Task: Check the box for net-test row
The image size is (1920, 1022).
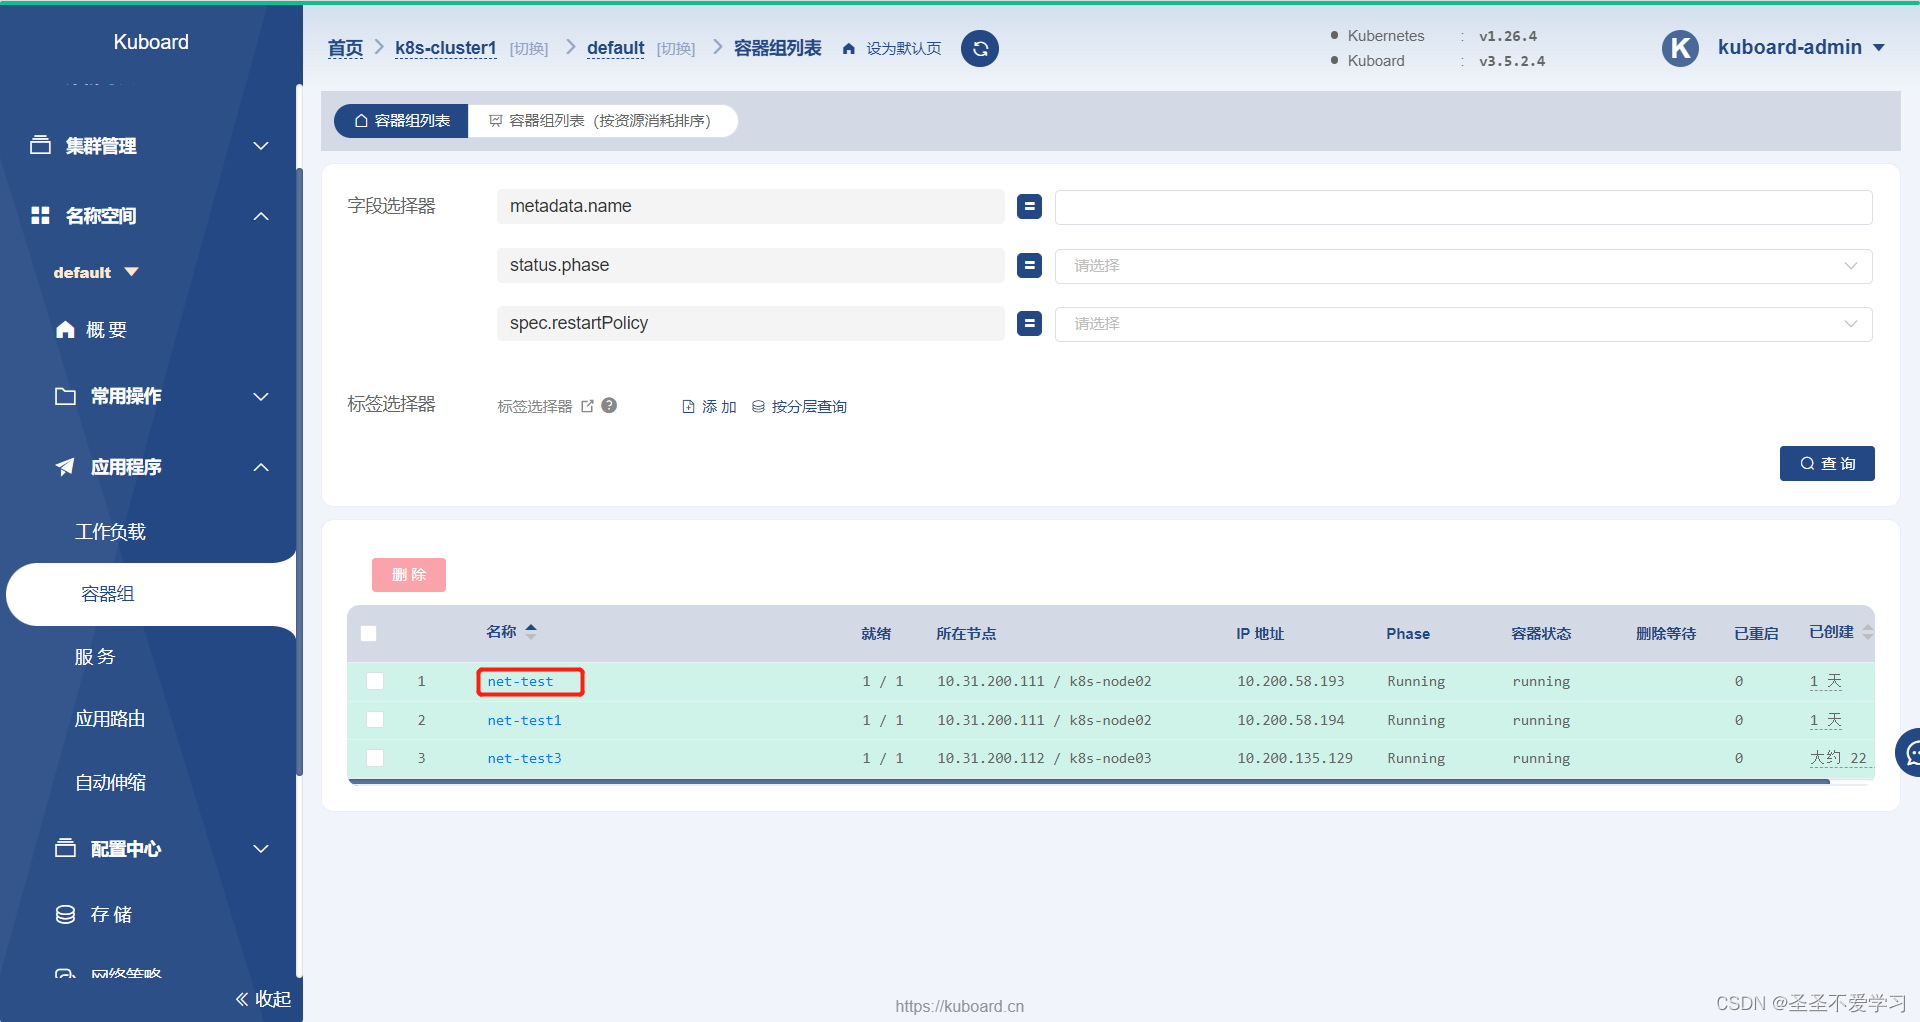Action: pyautogui.click(x=375, y=681)
